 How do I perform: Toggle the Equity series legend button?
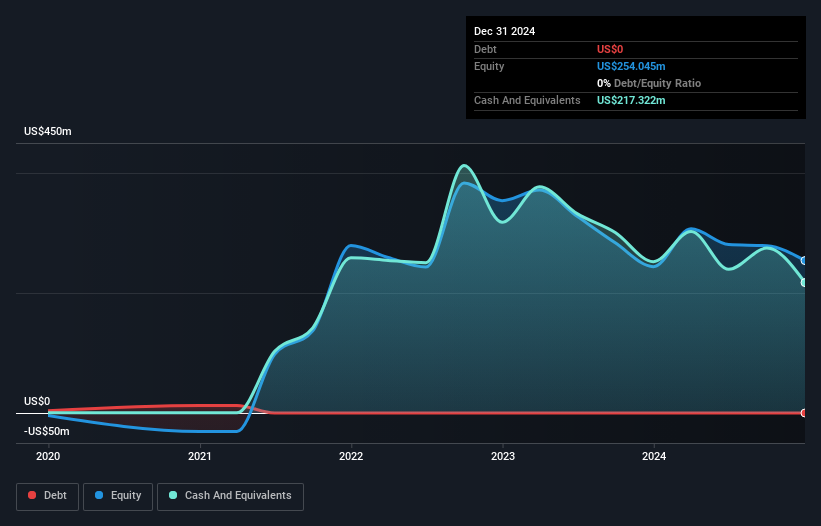pyautogui.click(x=118, y=496)
